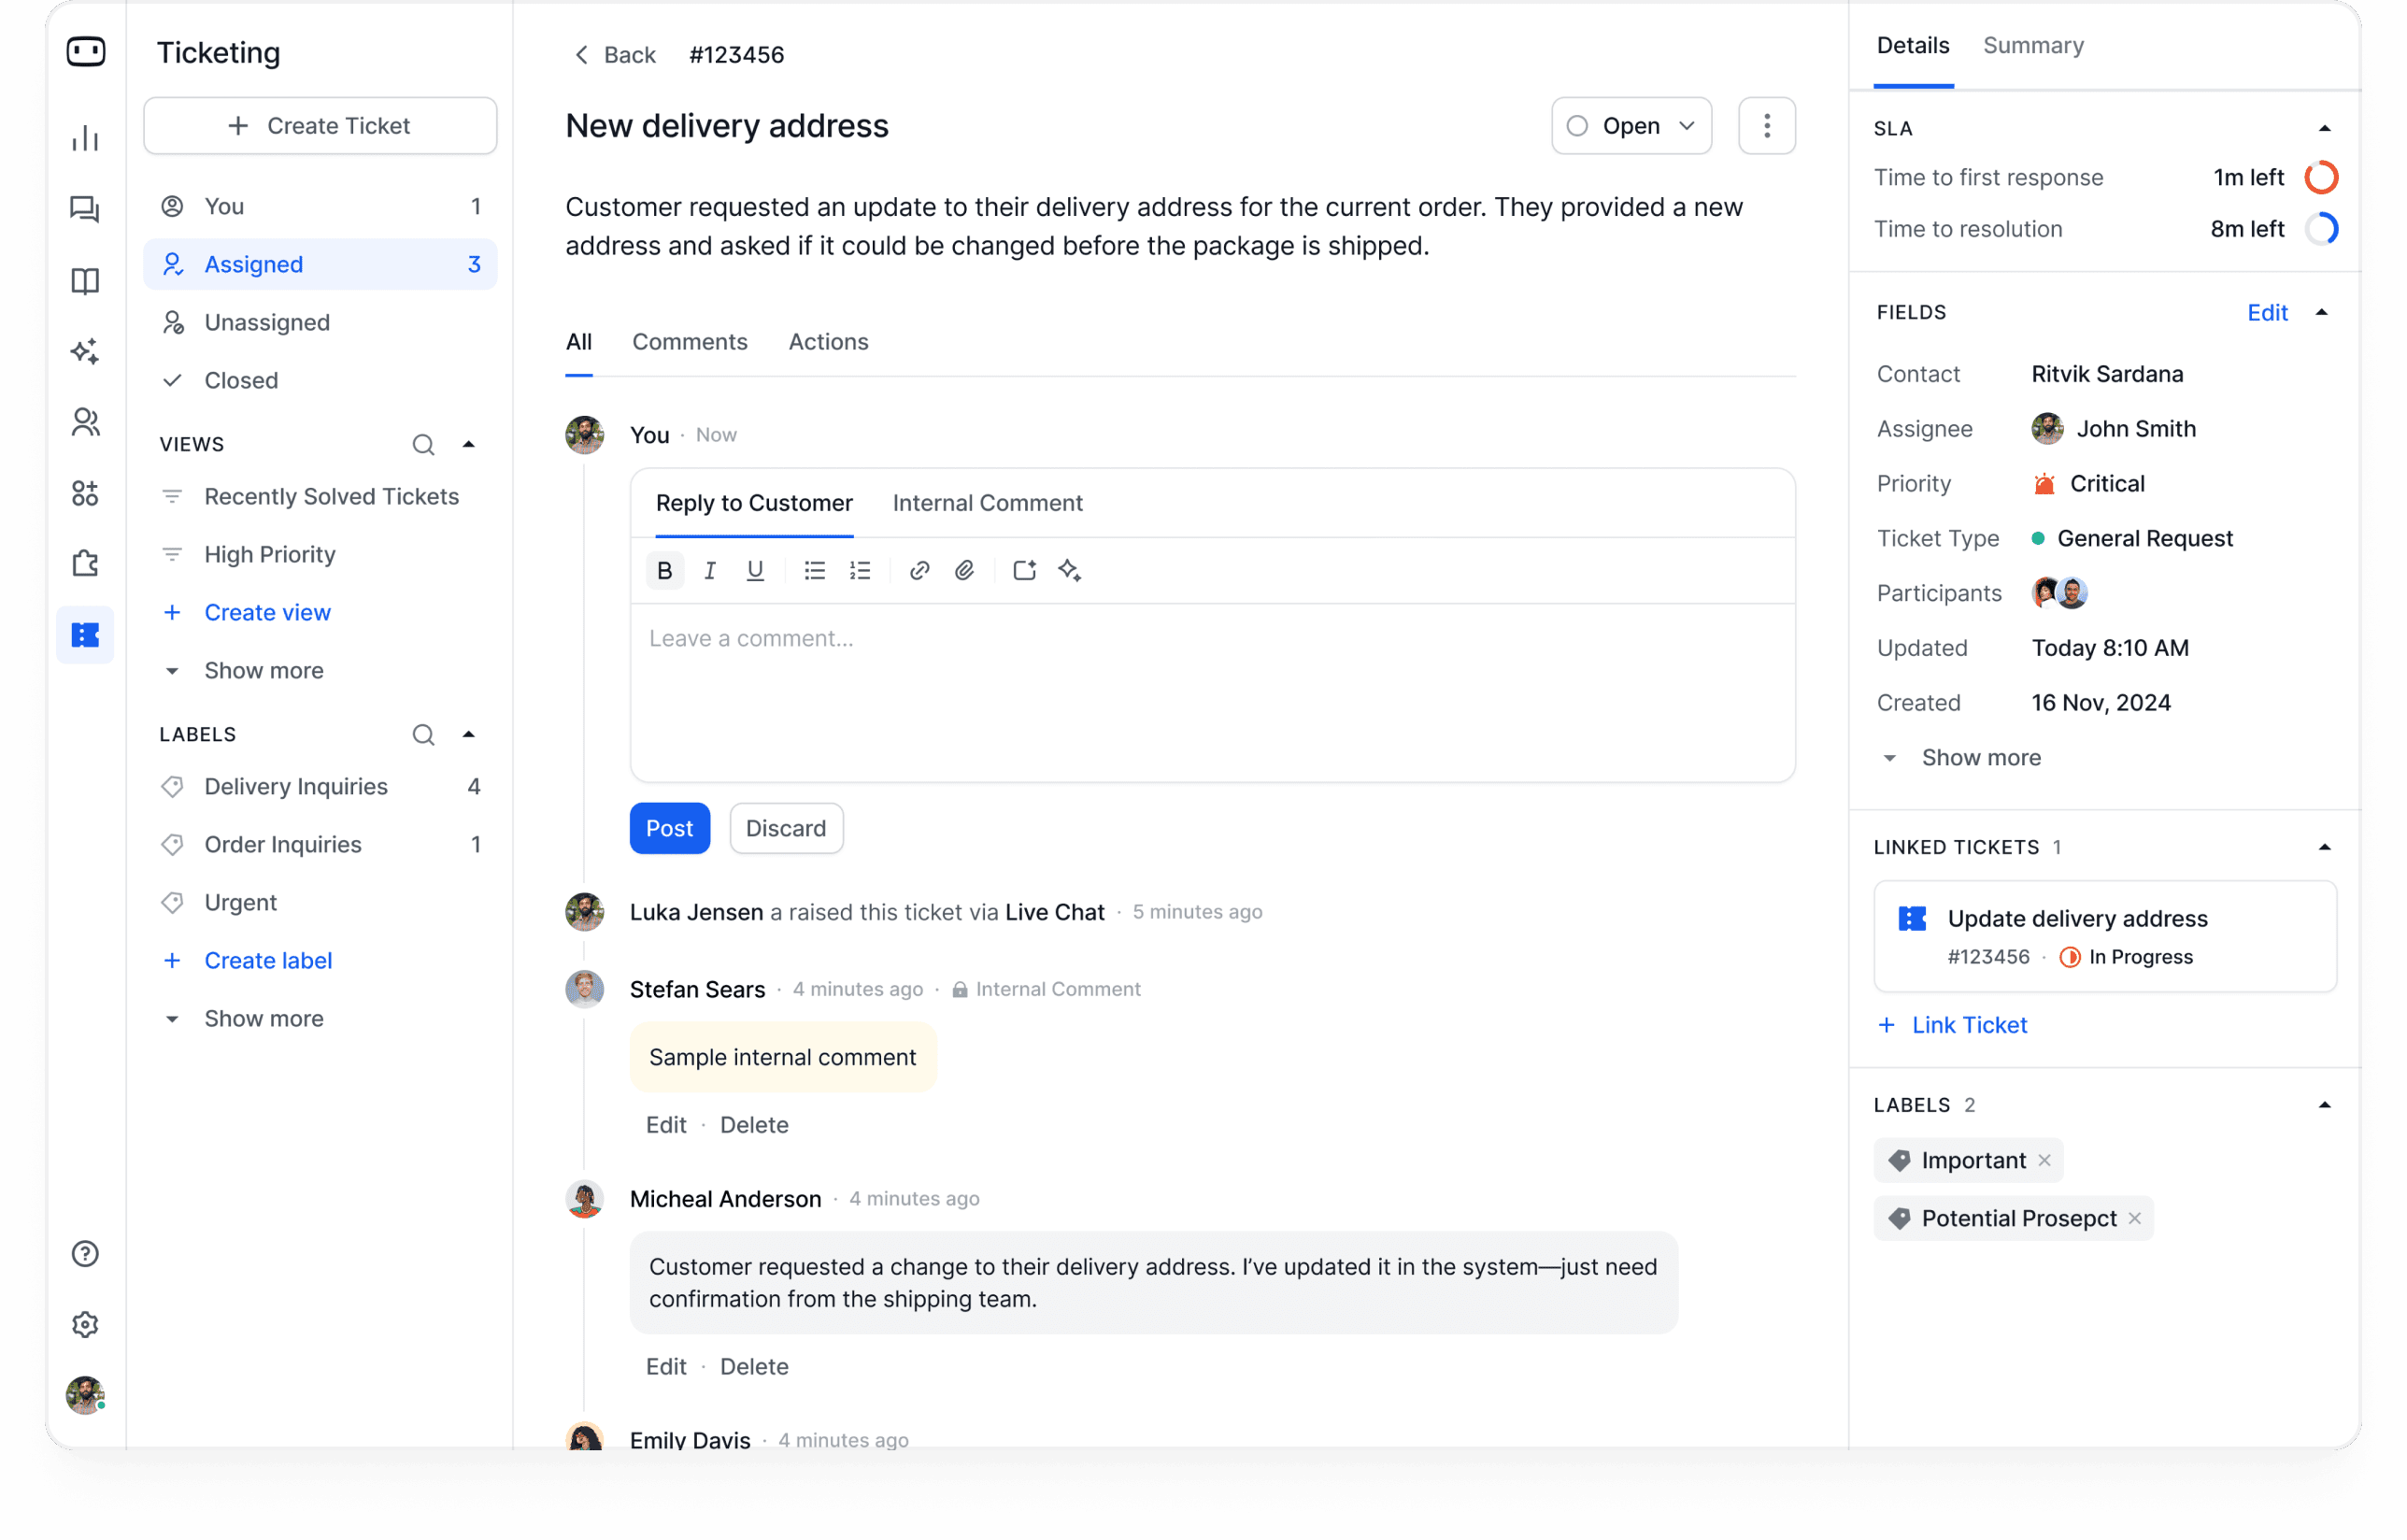
Task: Click into the Leave a comment field
Action: click(1212, 690)
